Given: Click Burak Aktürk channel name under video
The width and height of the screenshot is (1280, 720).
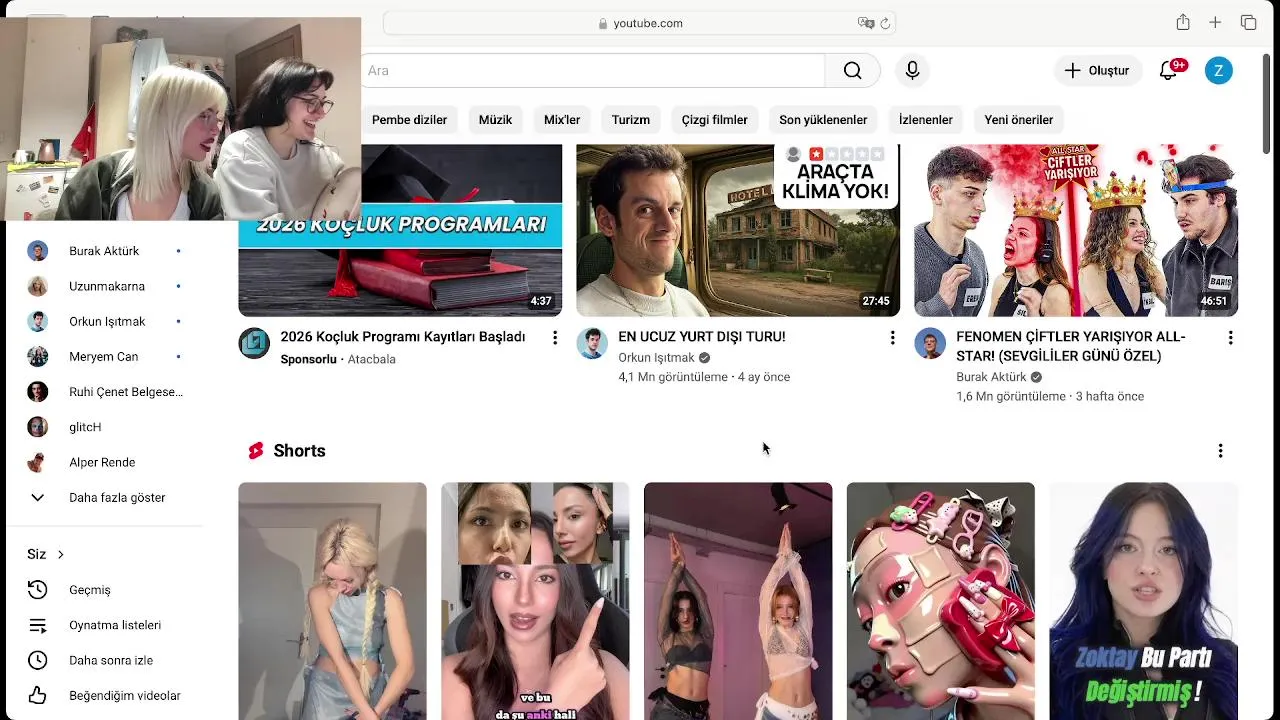Looking at the screenshot, I should click(x=991, y=377).
